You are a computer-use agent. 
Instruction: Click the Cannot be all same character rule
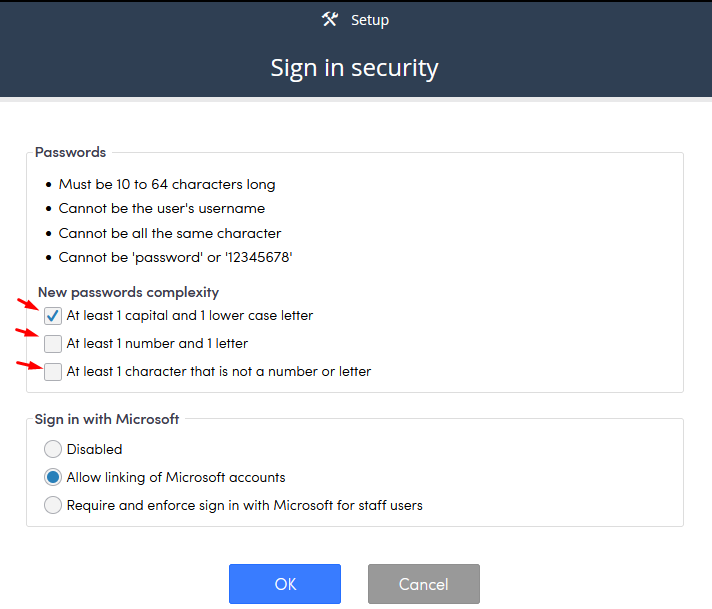click(170, 233)
